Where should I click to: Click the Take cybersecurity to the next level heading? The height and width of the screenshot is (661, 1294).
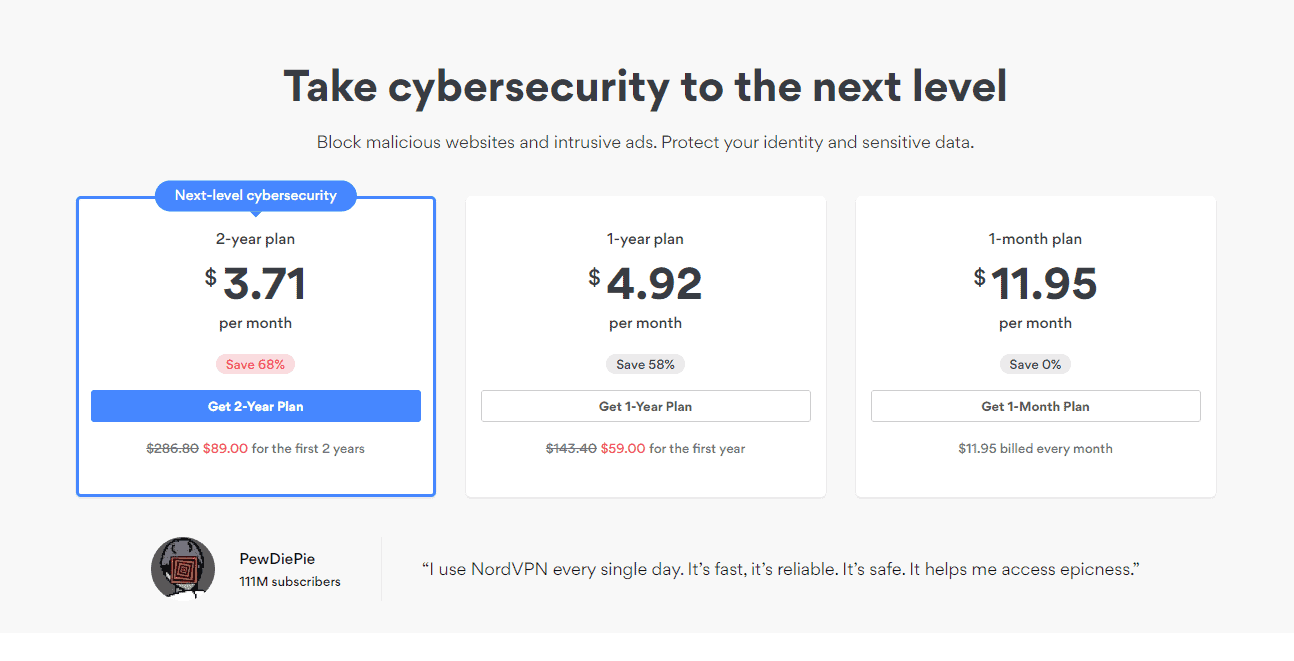click(645, 87)
